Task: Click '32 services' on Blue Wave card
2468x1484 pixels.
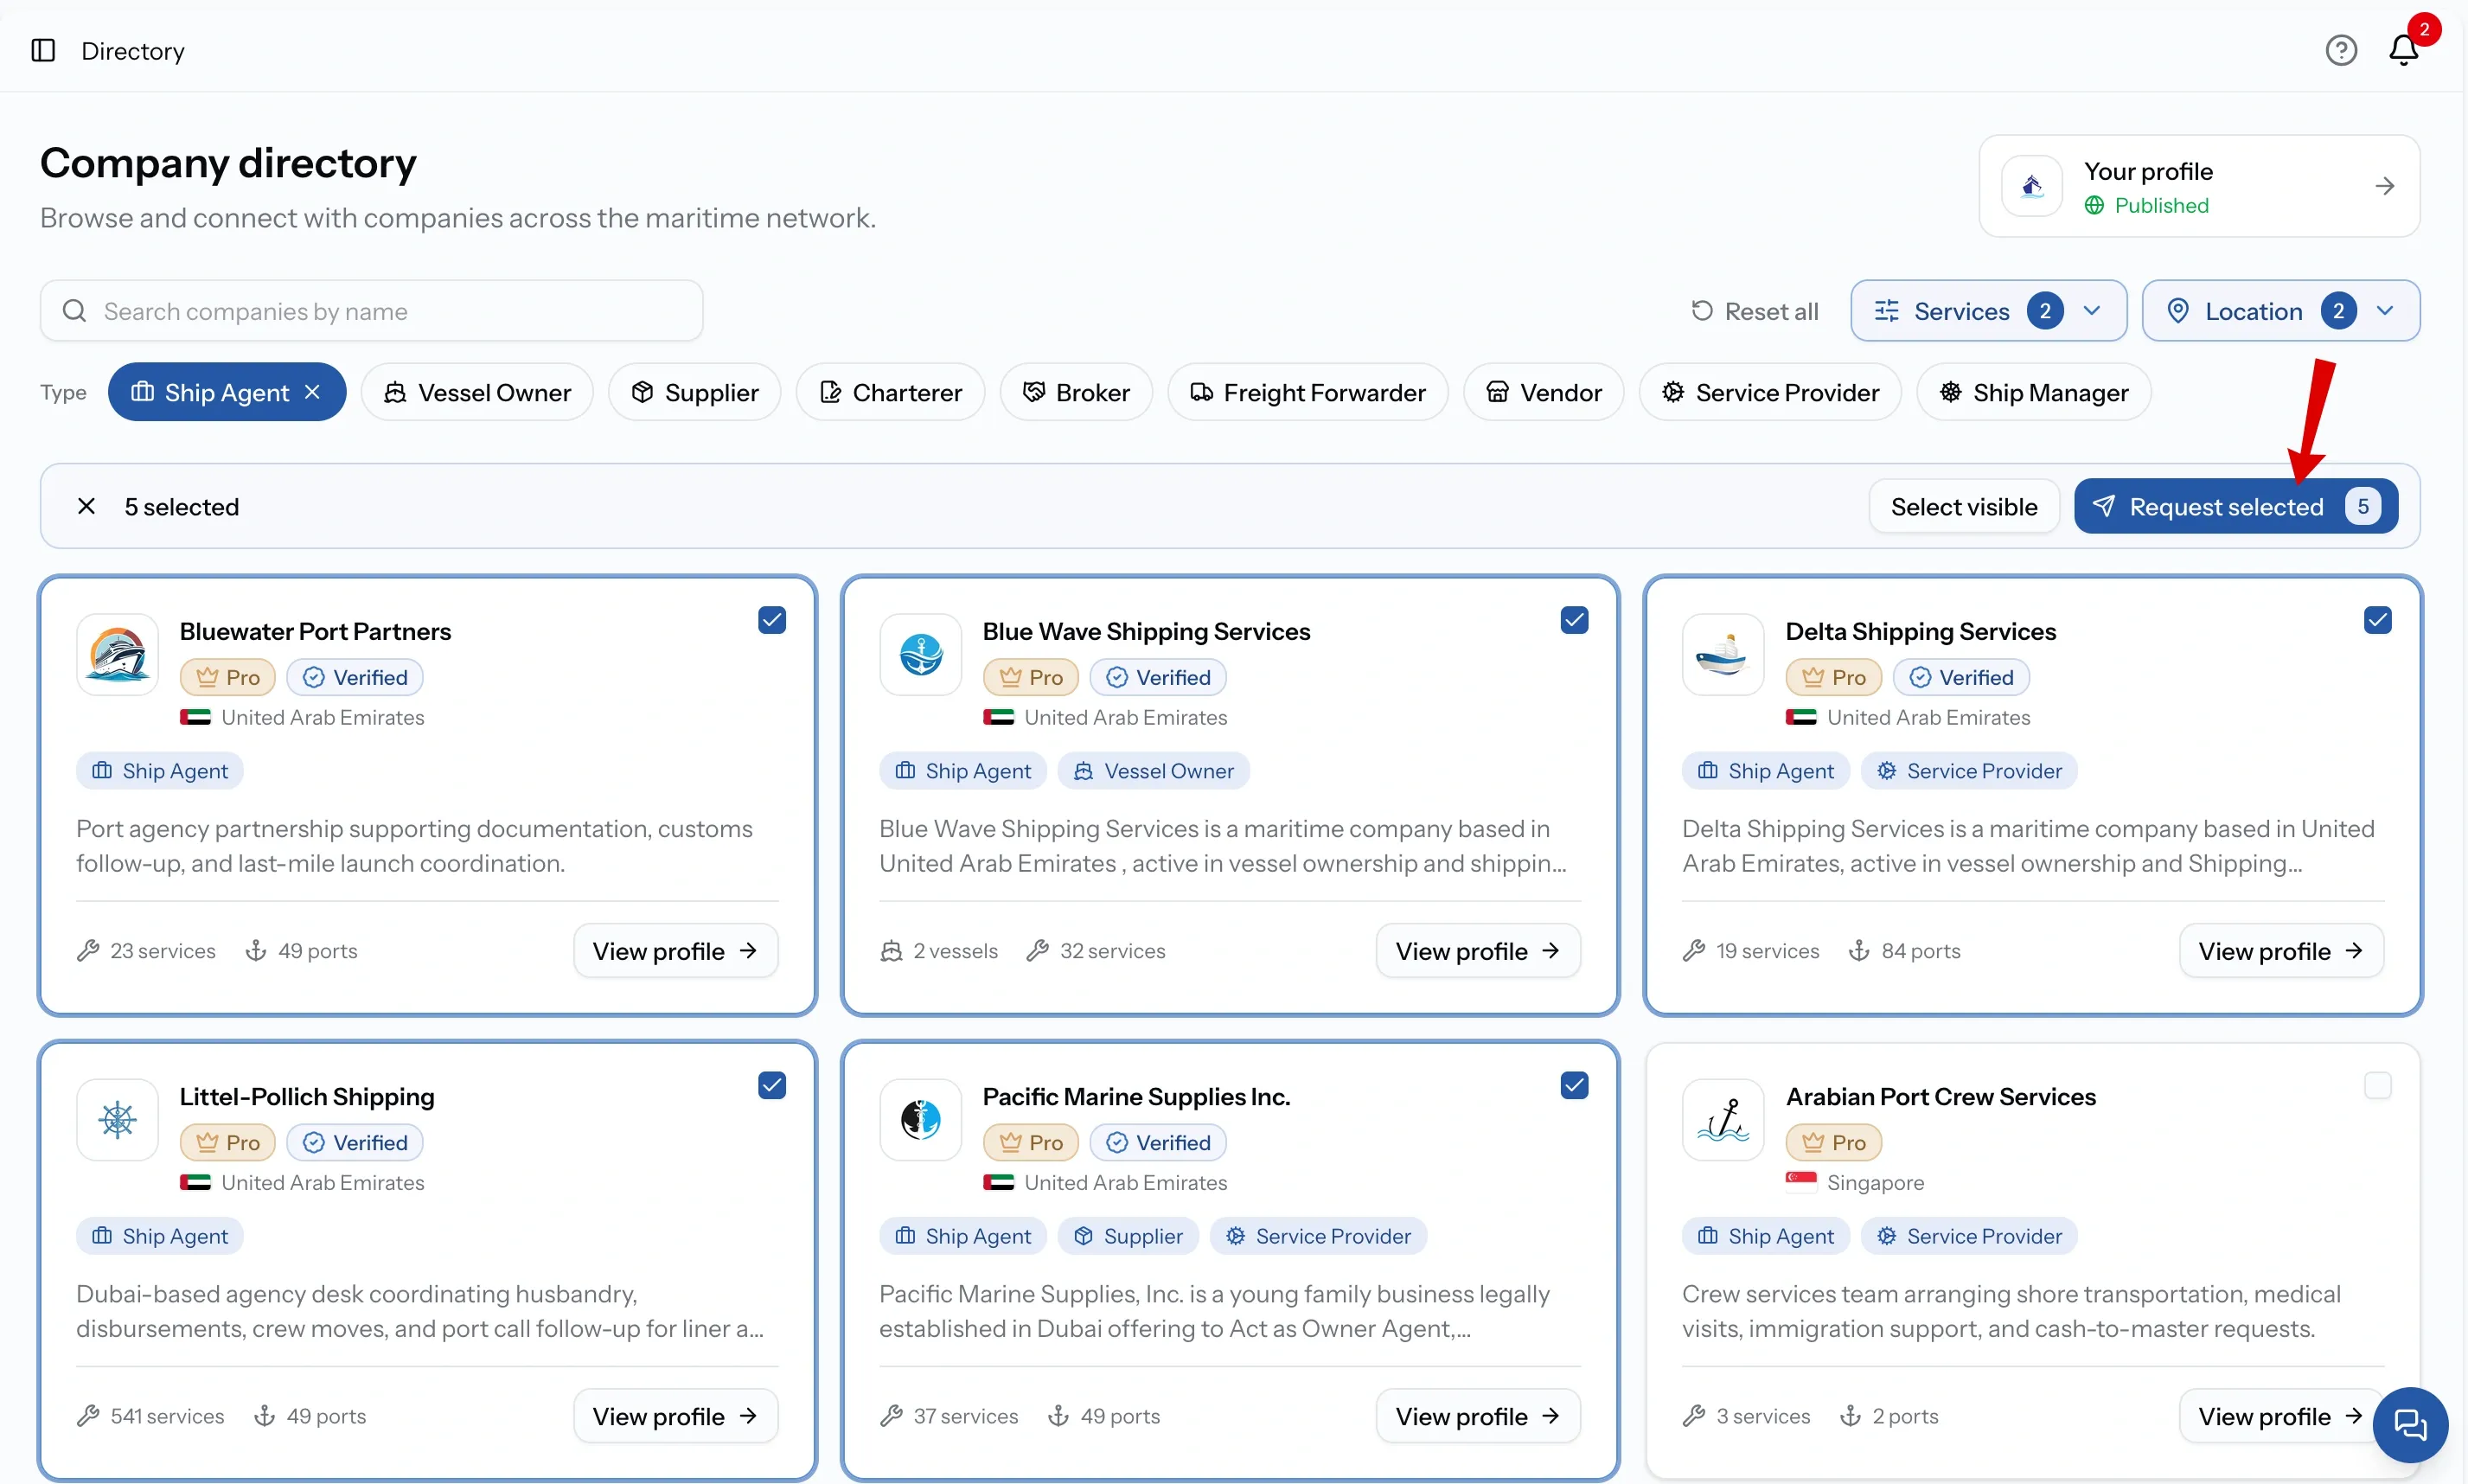Action: click(1095, 951)
